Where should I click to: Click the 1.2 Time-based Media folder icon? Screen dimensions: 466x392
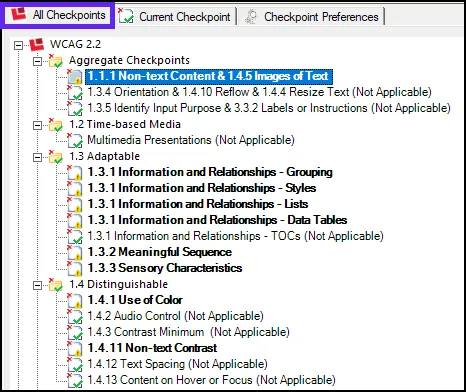(x=55, y=124)
